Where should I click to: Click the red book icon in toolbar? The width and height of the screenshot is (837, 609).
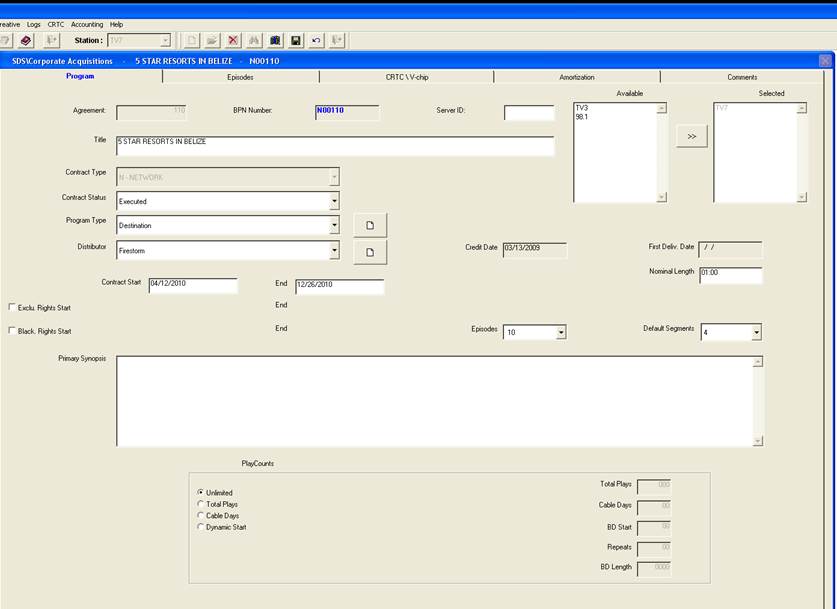[25, 40]
